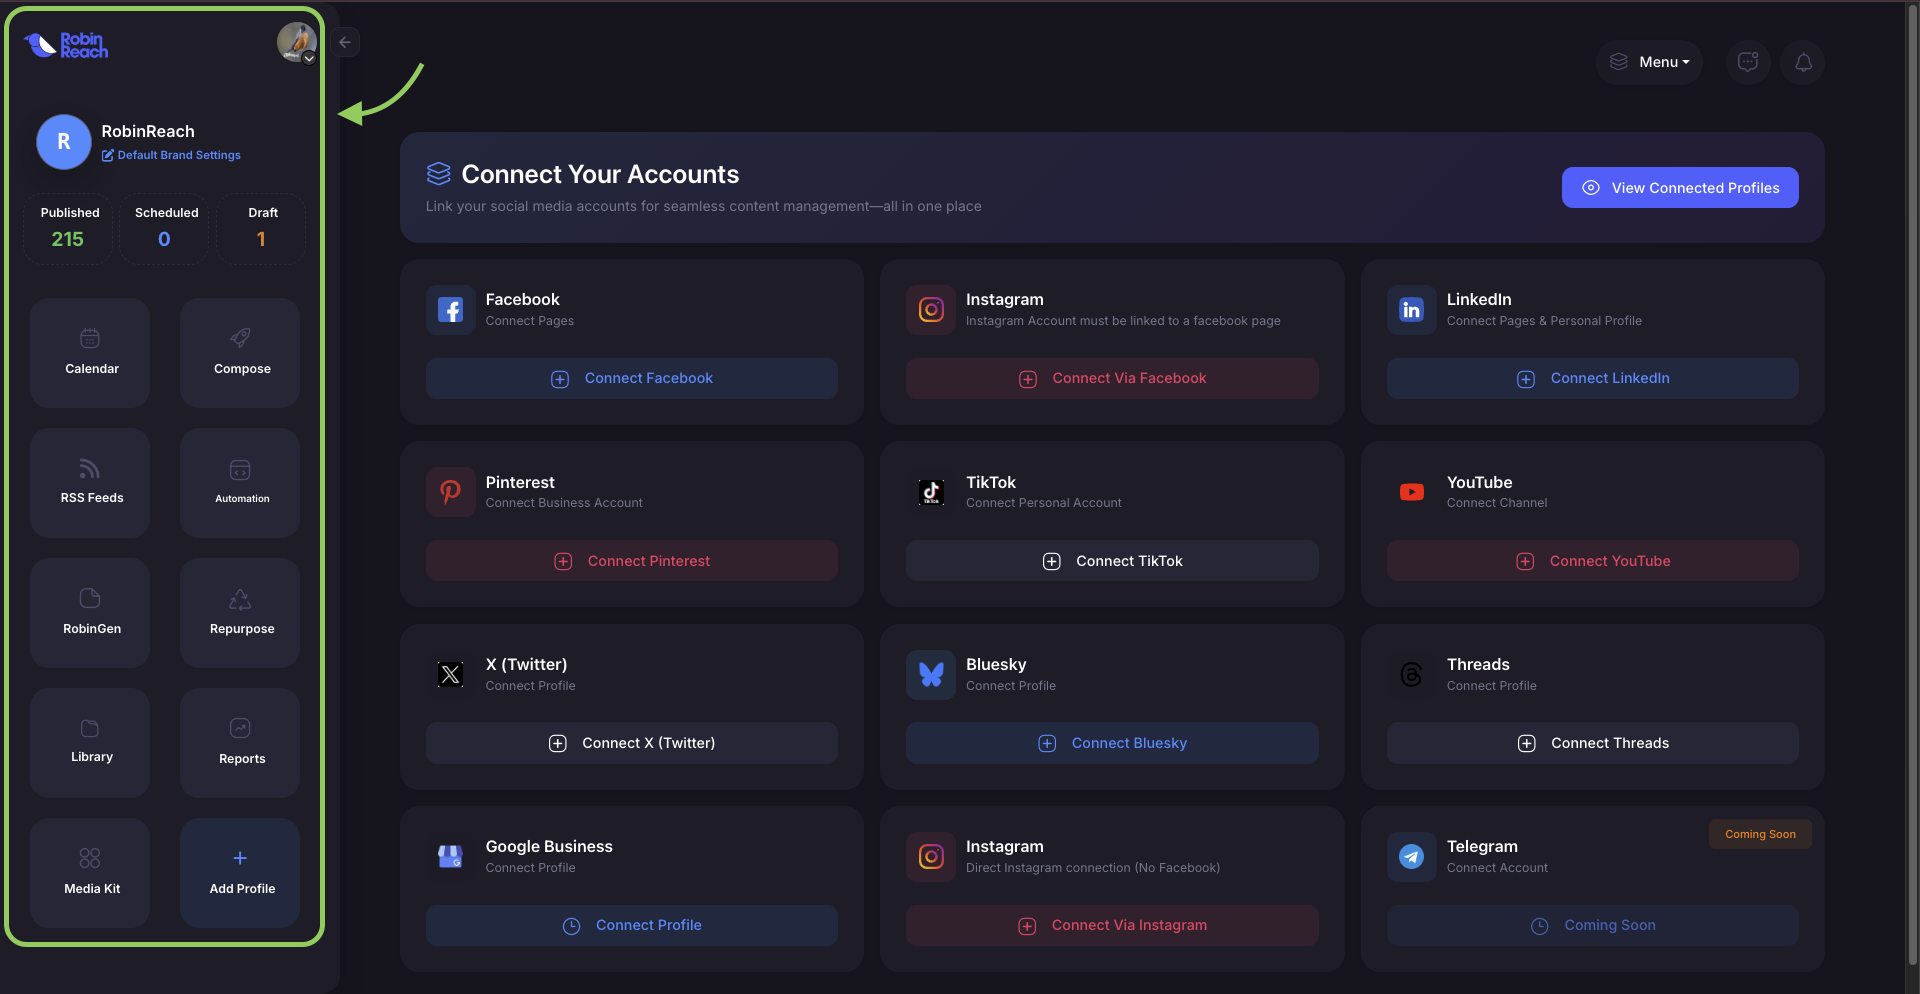
Task: Click View Connected Profiles button
Action: [x=1680, y=188]
